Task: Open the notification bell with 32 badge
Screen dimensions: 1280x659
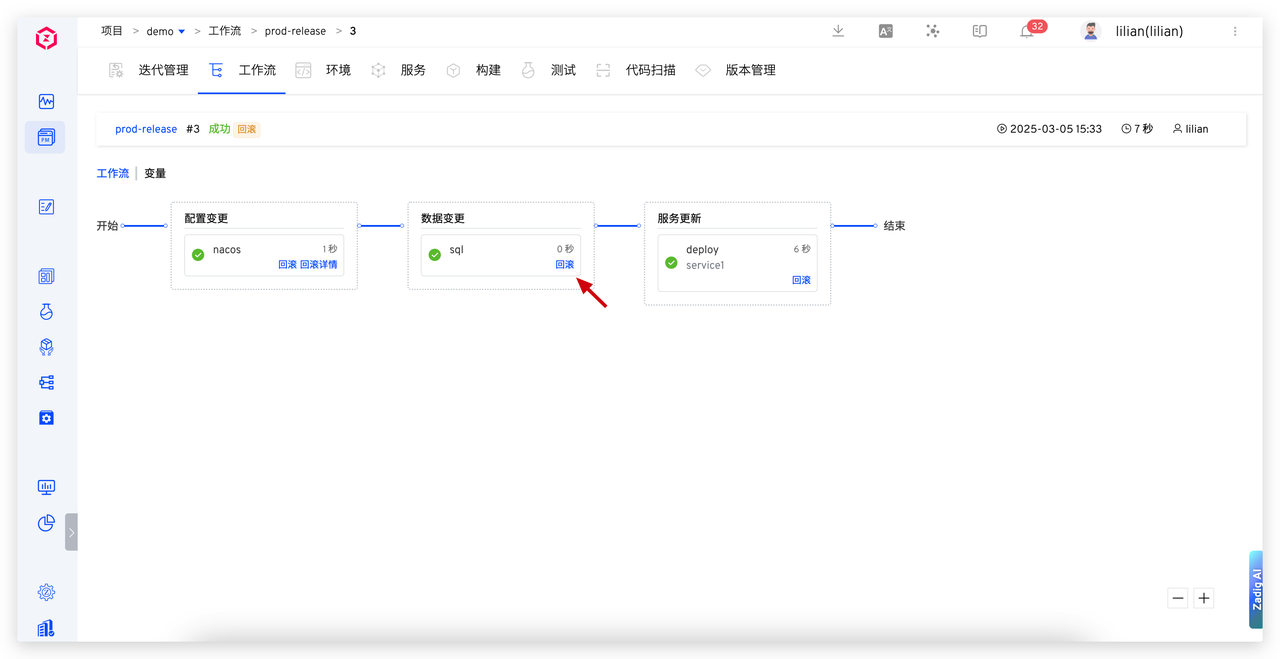Action: [x=1027, y=31]
